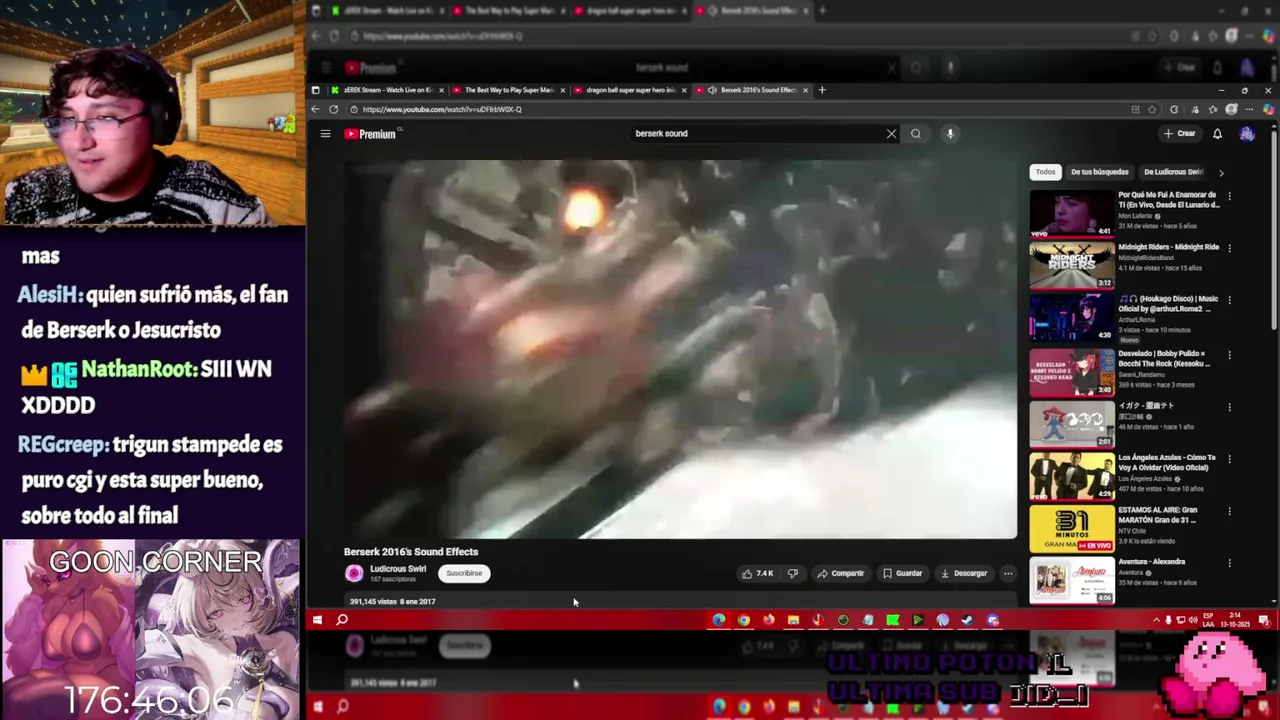Open the more actions ellipsis under video
1280x720 pixels.
tap(1008, 573)
